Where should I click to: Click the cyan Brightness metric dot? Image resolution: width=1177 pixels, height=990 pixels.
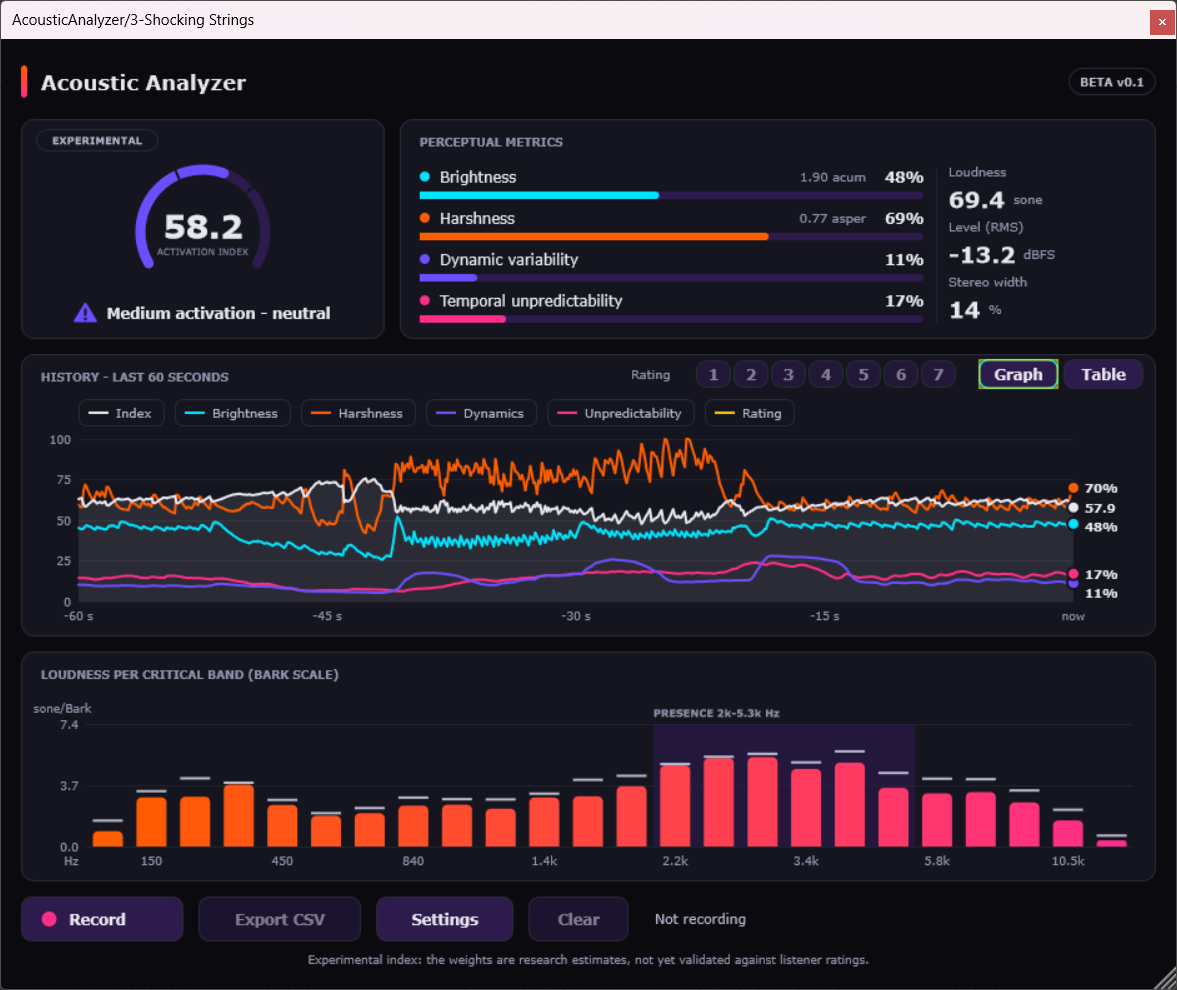tap(425, 177)
